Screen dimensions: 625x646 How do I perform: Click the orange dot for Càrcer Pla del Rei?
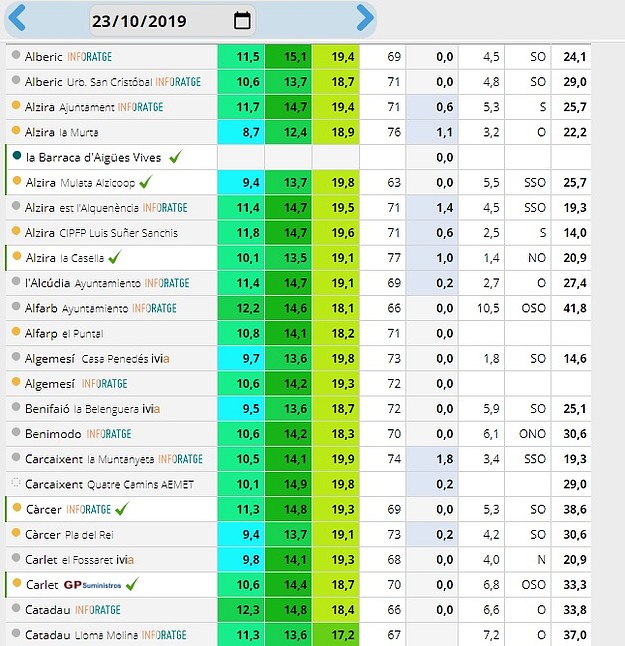pyautogui.click(x=16, y=532)
